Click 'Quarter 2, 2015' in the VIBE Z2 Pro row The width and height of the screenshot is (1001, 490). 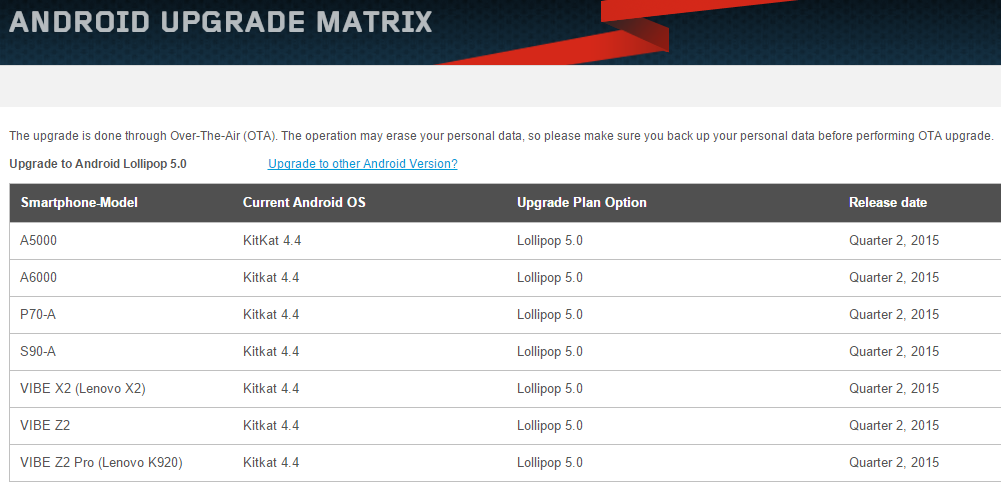click(x=894, y=463)
